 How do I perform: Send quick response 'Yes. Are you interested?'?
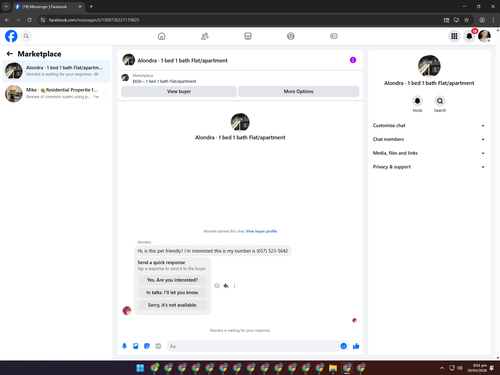coord(172,280)
